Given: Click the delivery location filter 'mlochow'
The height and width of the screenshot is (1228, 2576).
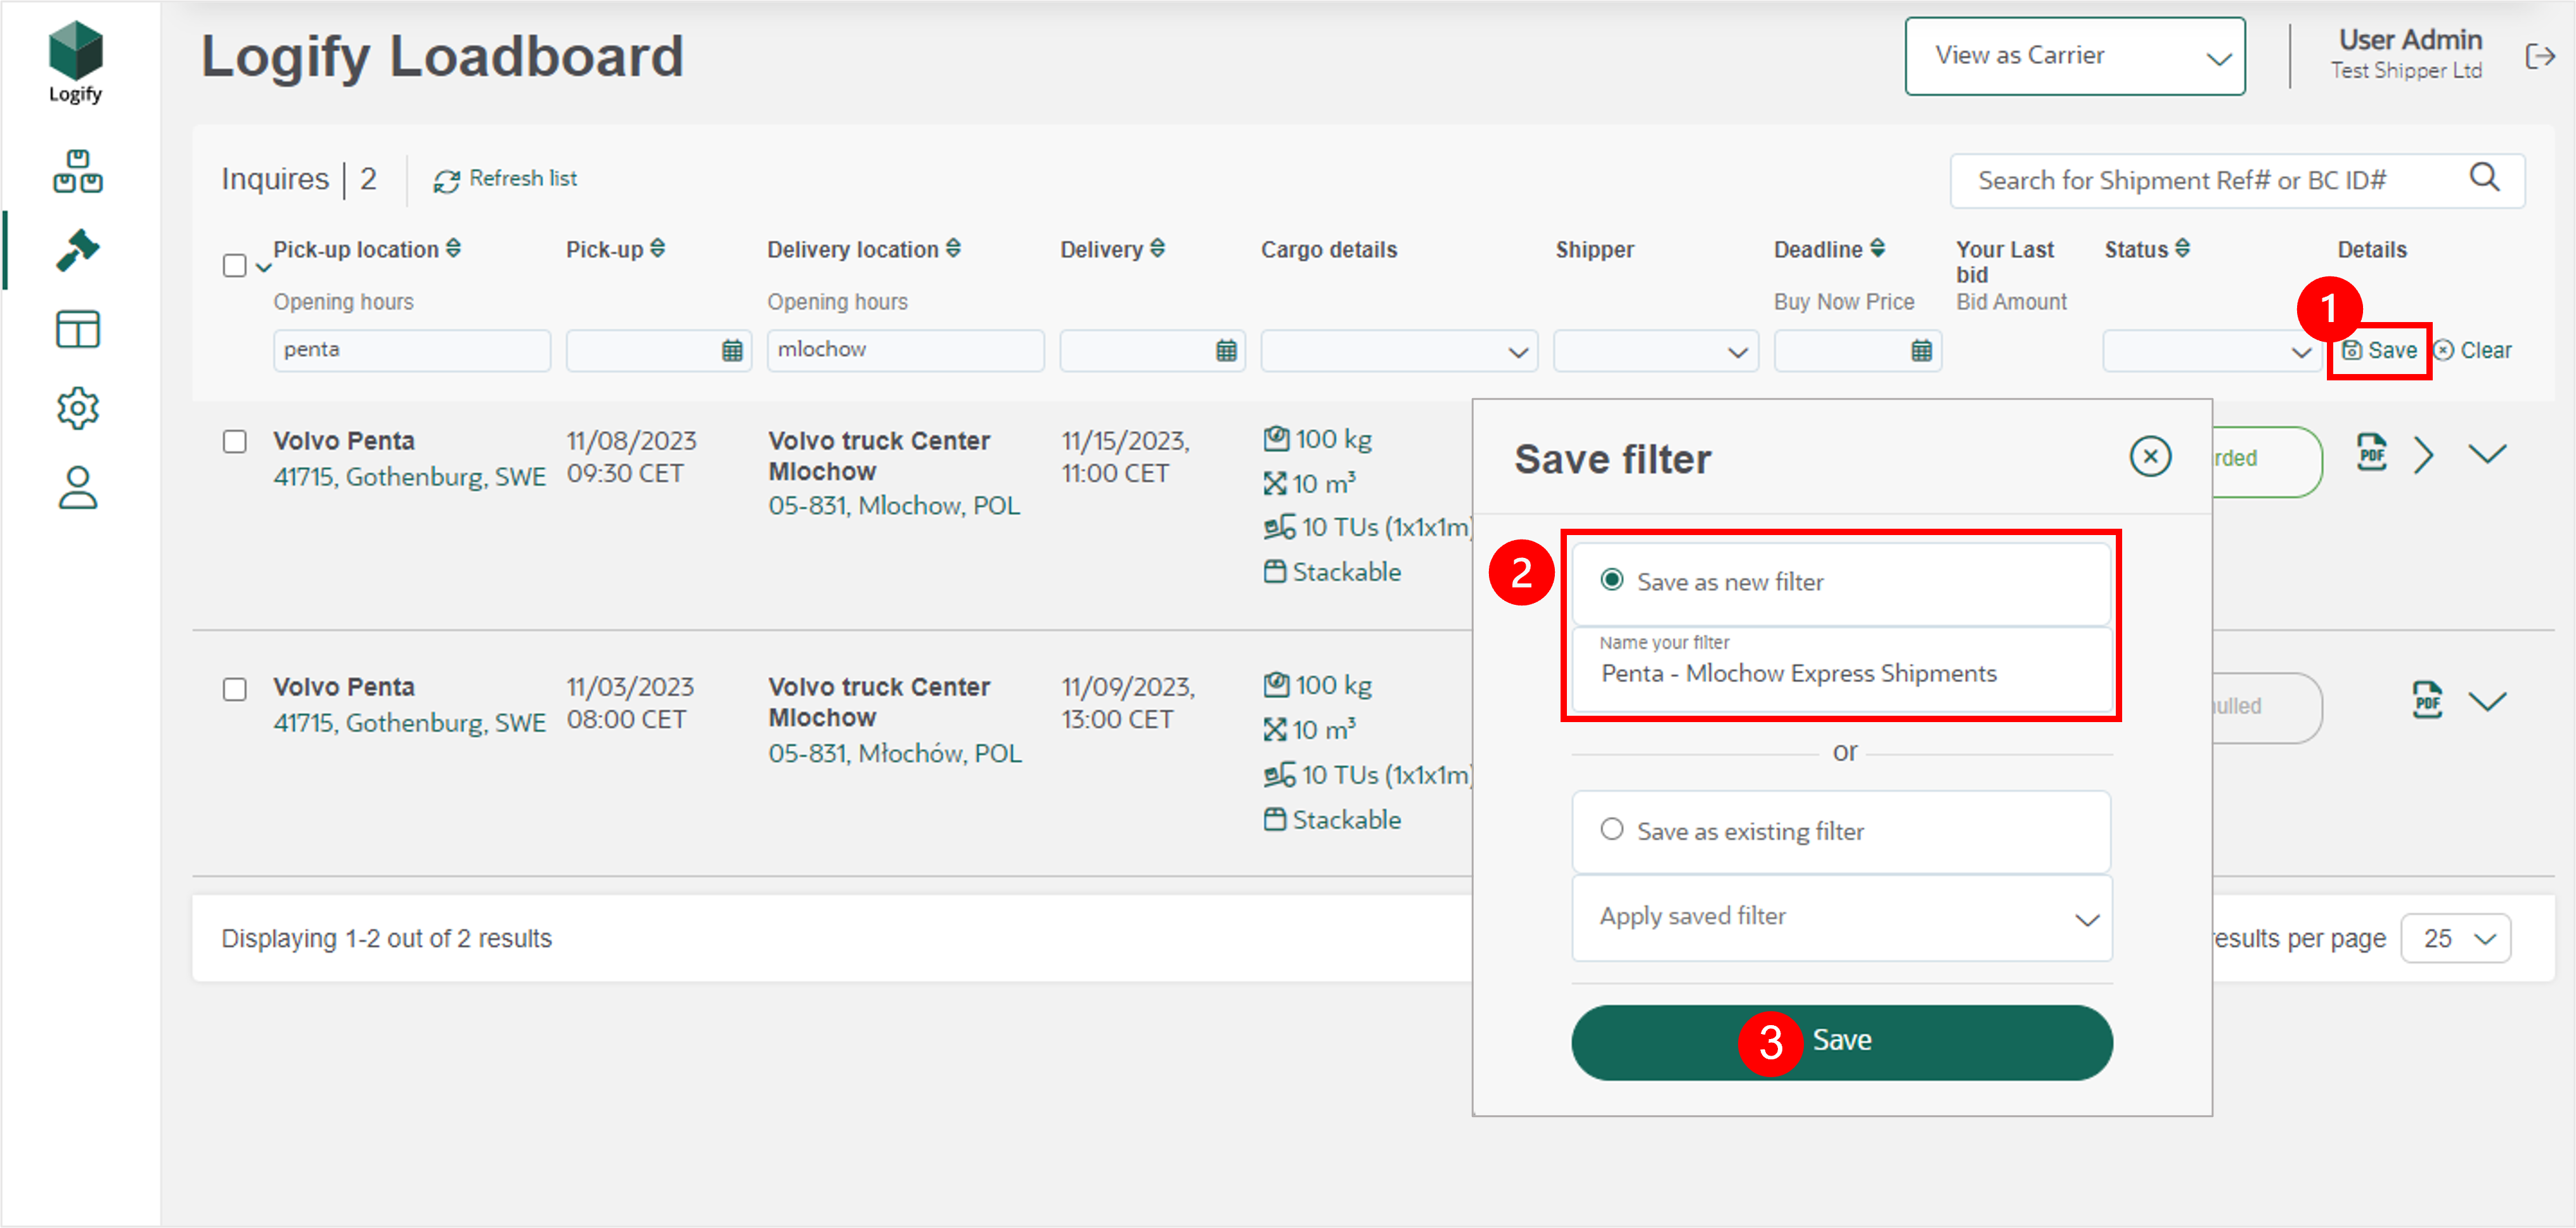Looking at the screenshot, I should pos(905,351).
